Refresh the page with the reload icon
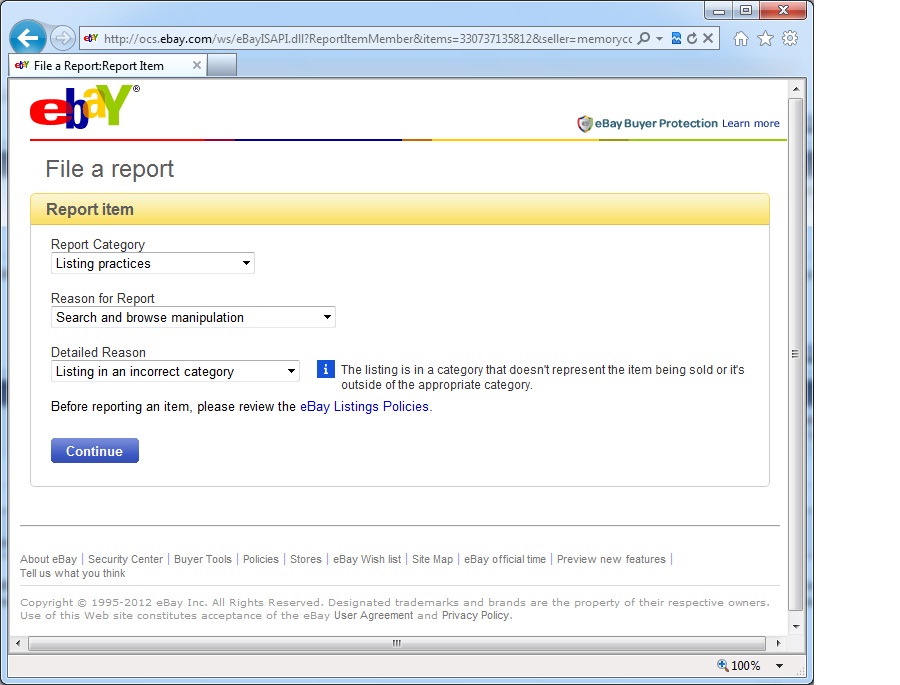Screen dimensions: 900x685 click(692, 38)
